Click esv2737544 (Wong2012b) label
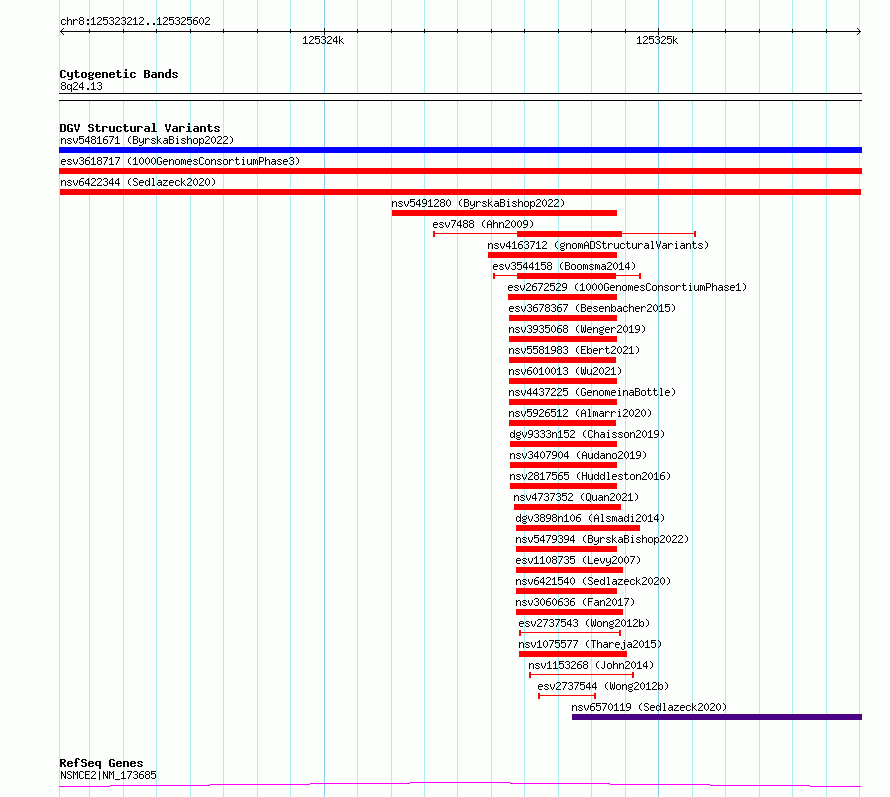Viewport: 890px width, 797px height. (x=603, y=686)
